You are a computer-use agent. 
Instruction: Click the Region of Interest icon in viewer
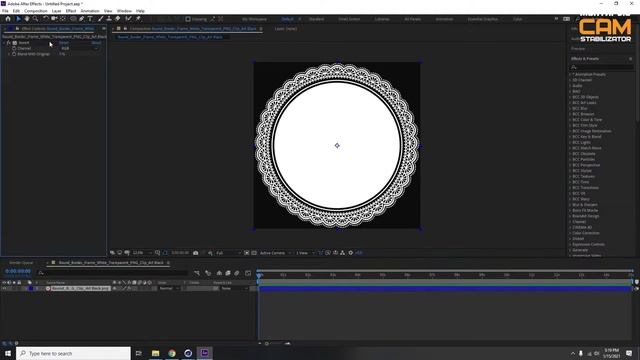247,253
